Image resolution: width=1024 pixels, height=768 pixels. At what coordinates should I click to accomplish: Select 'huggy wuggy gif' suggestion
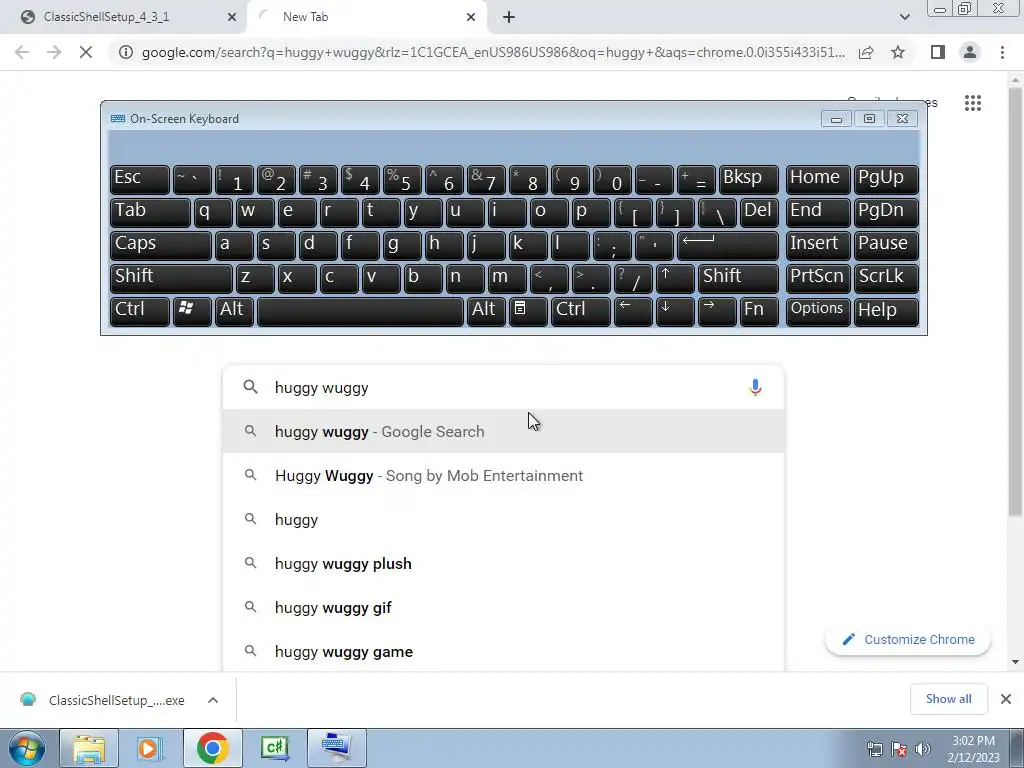pyautogui.click(x=503, y=607)
